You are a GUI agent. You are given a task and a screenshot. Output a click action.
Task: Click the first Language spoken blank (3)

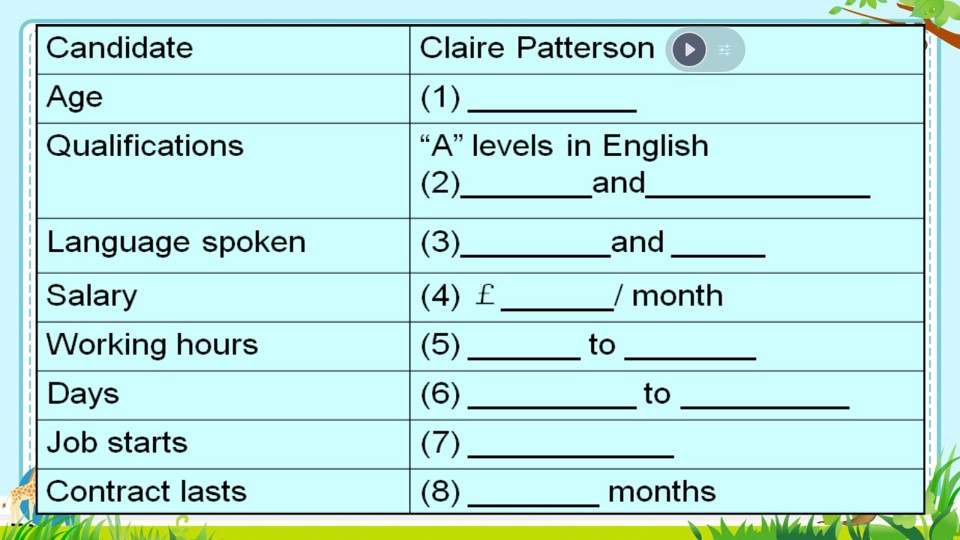pos(535,249)
